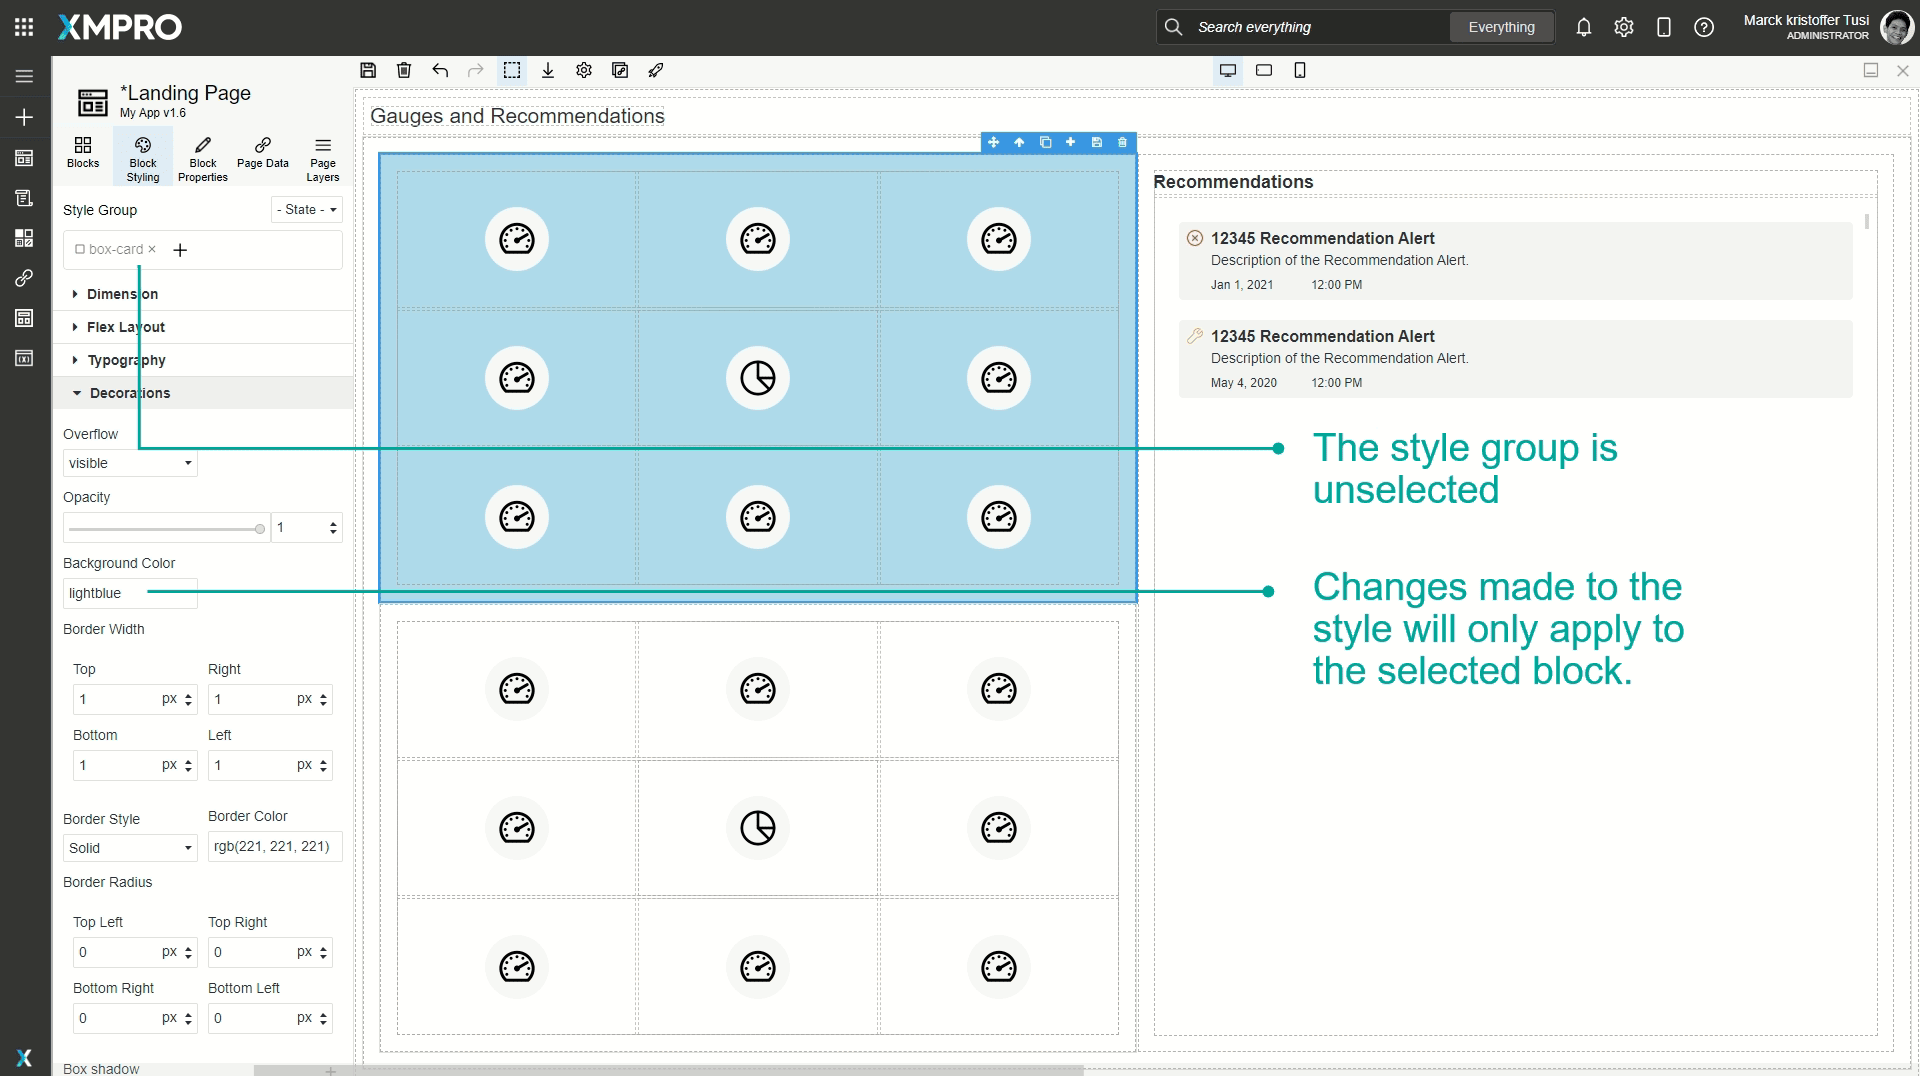
Task: Open the notifications bell
Action: [1583, 27]
